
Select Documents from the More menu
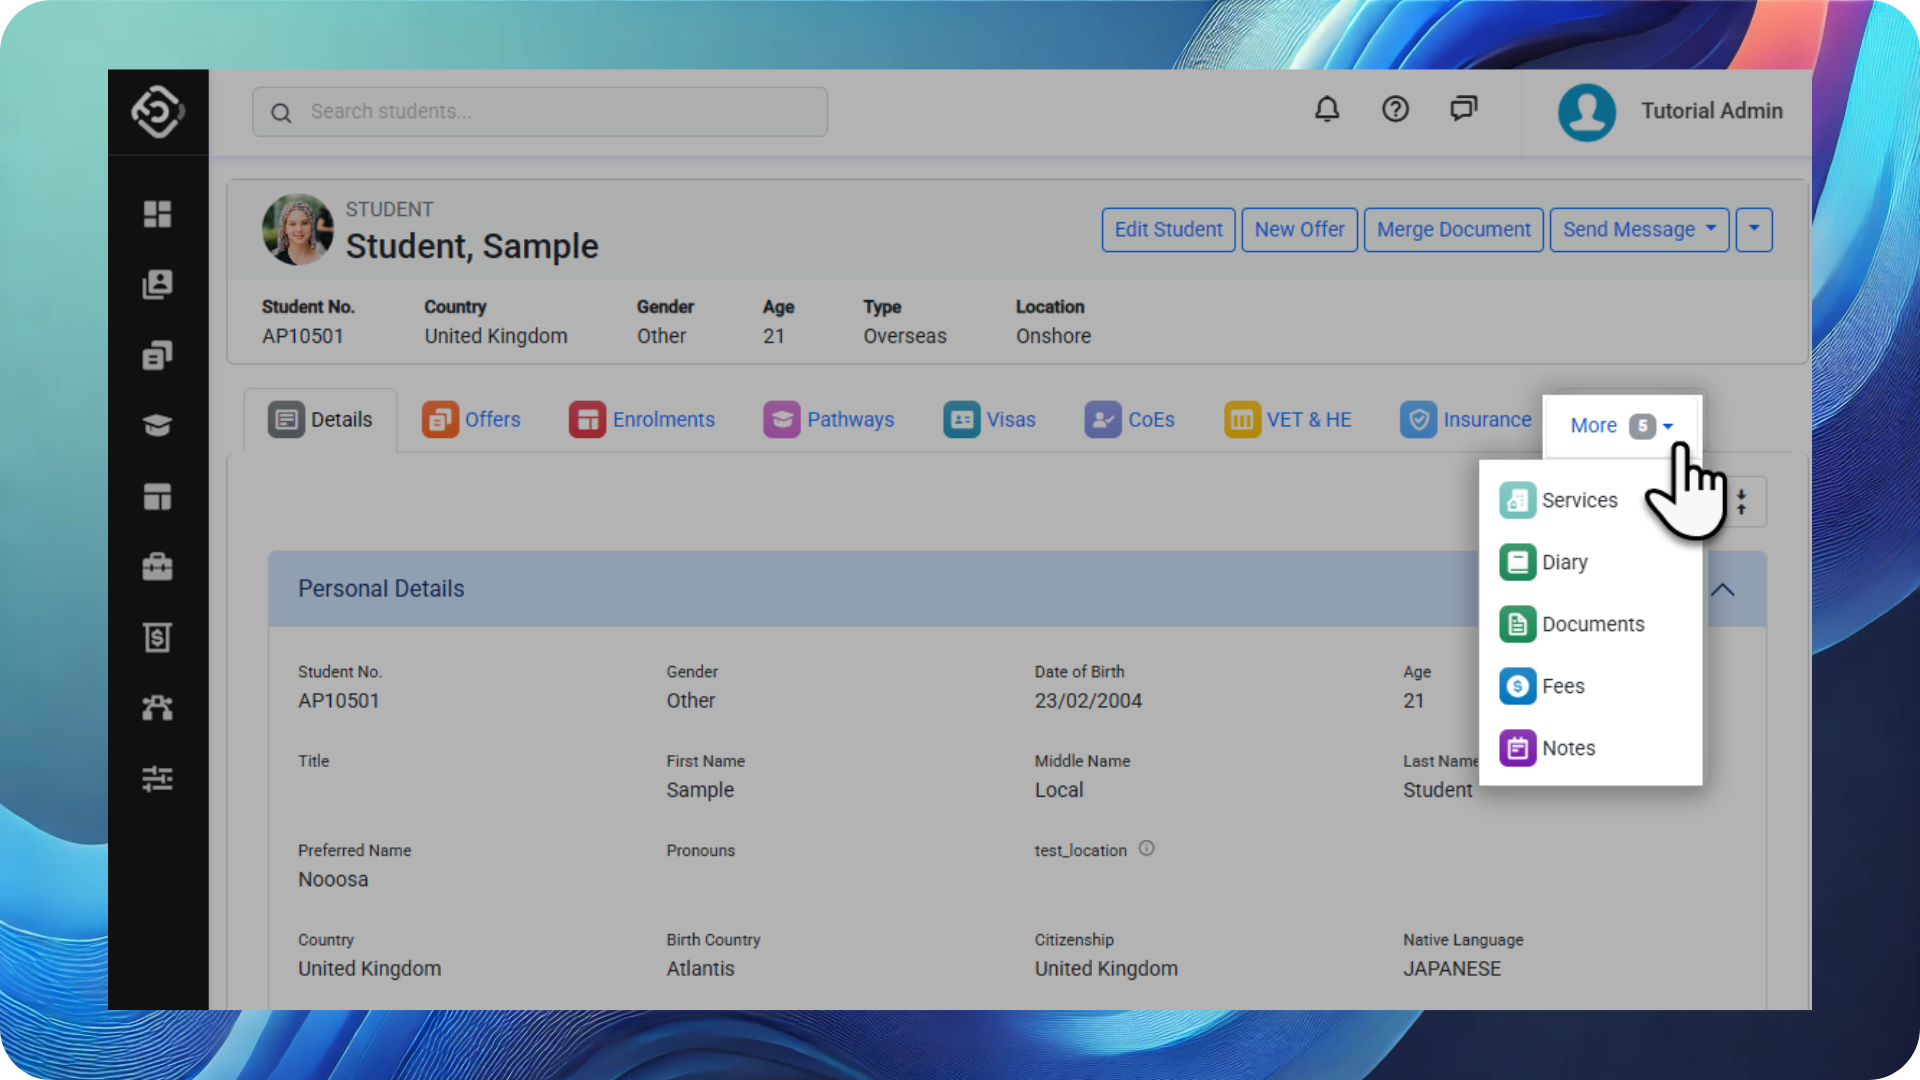tap(1591, 625)
